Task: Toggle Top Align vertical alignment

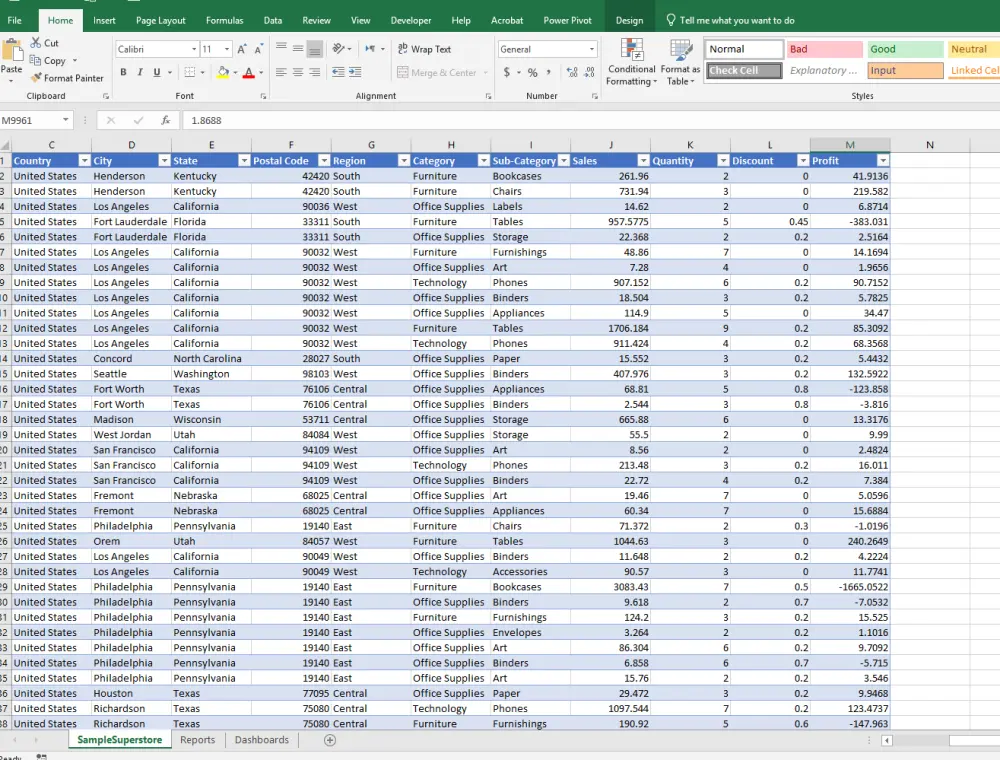Action: tap(281, 48)
